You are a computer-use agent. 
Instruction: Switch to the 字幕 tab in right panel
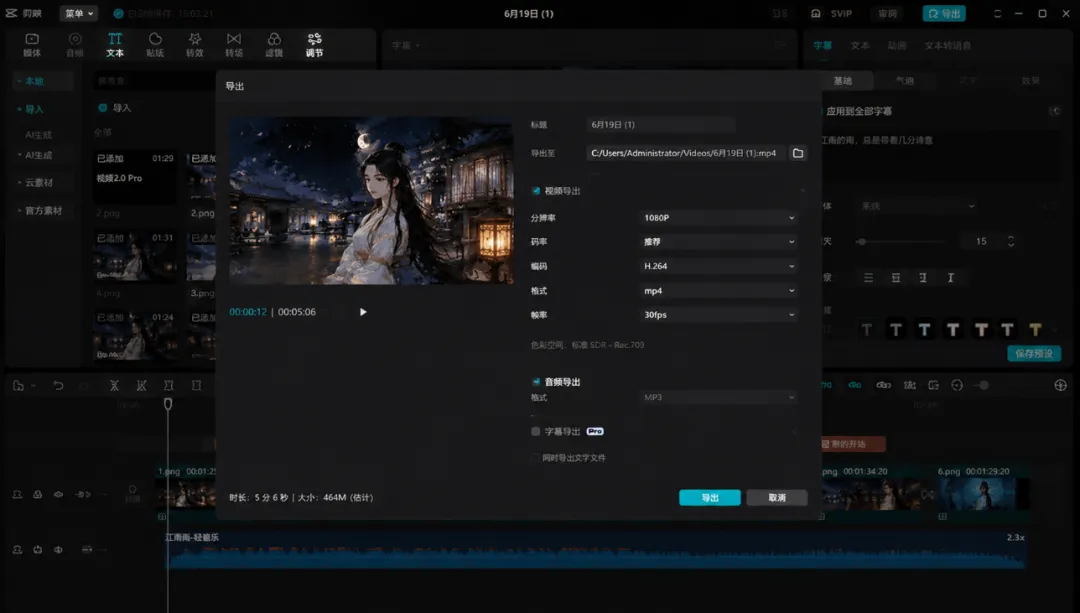[822, 45]
